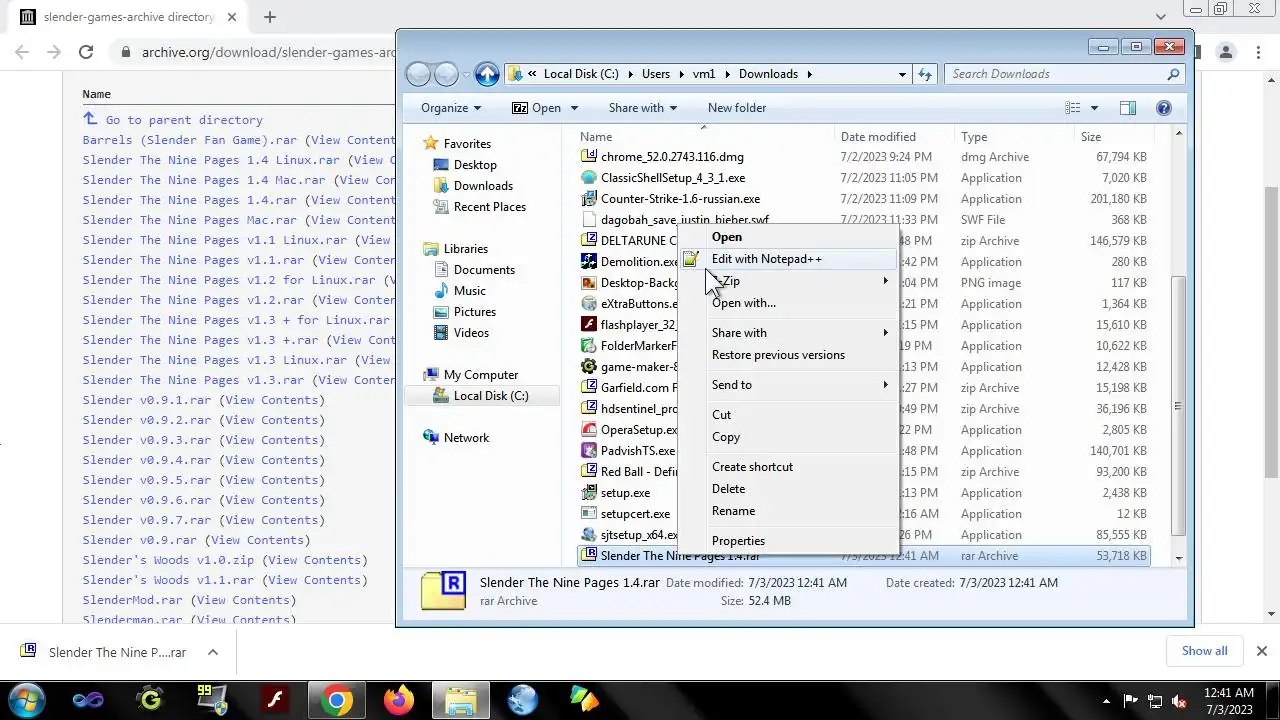This screenshot has width=1280, height=720.
Task: Open the download item chevron menu
Action: pyautogui.click(x=213, y=652)
